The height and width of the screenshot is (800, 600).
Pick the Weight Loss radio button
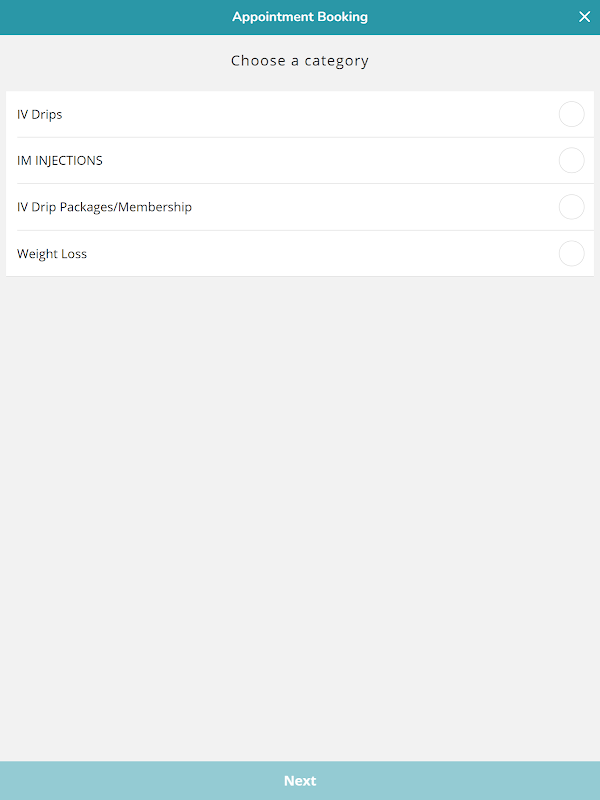coord(571,254)
